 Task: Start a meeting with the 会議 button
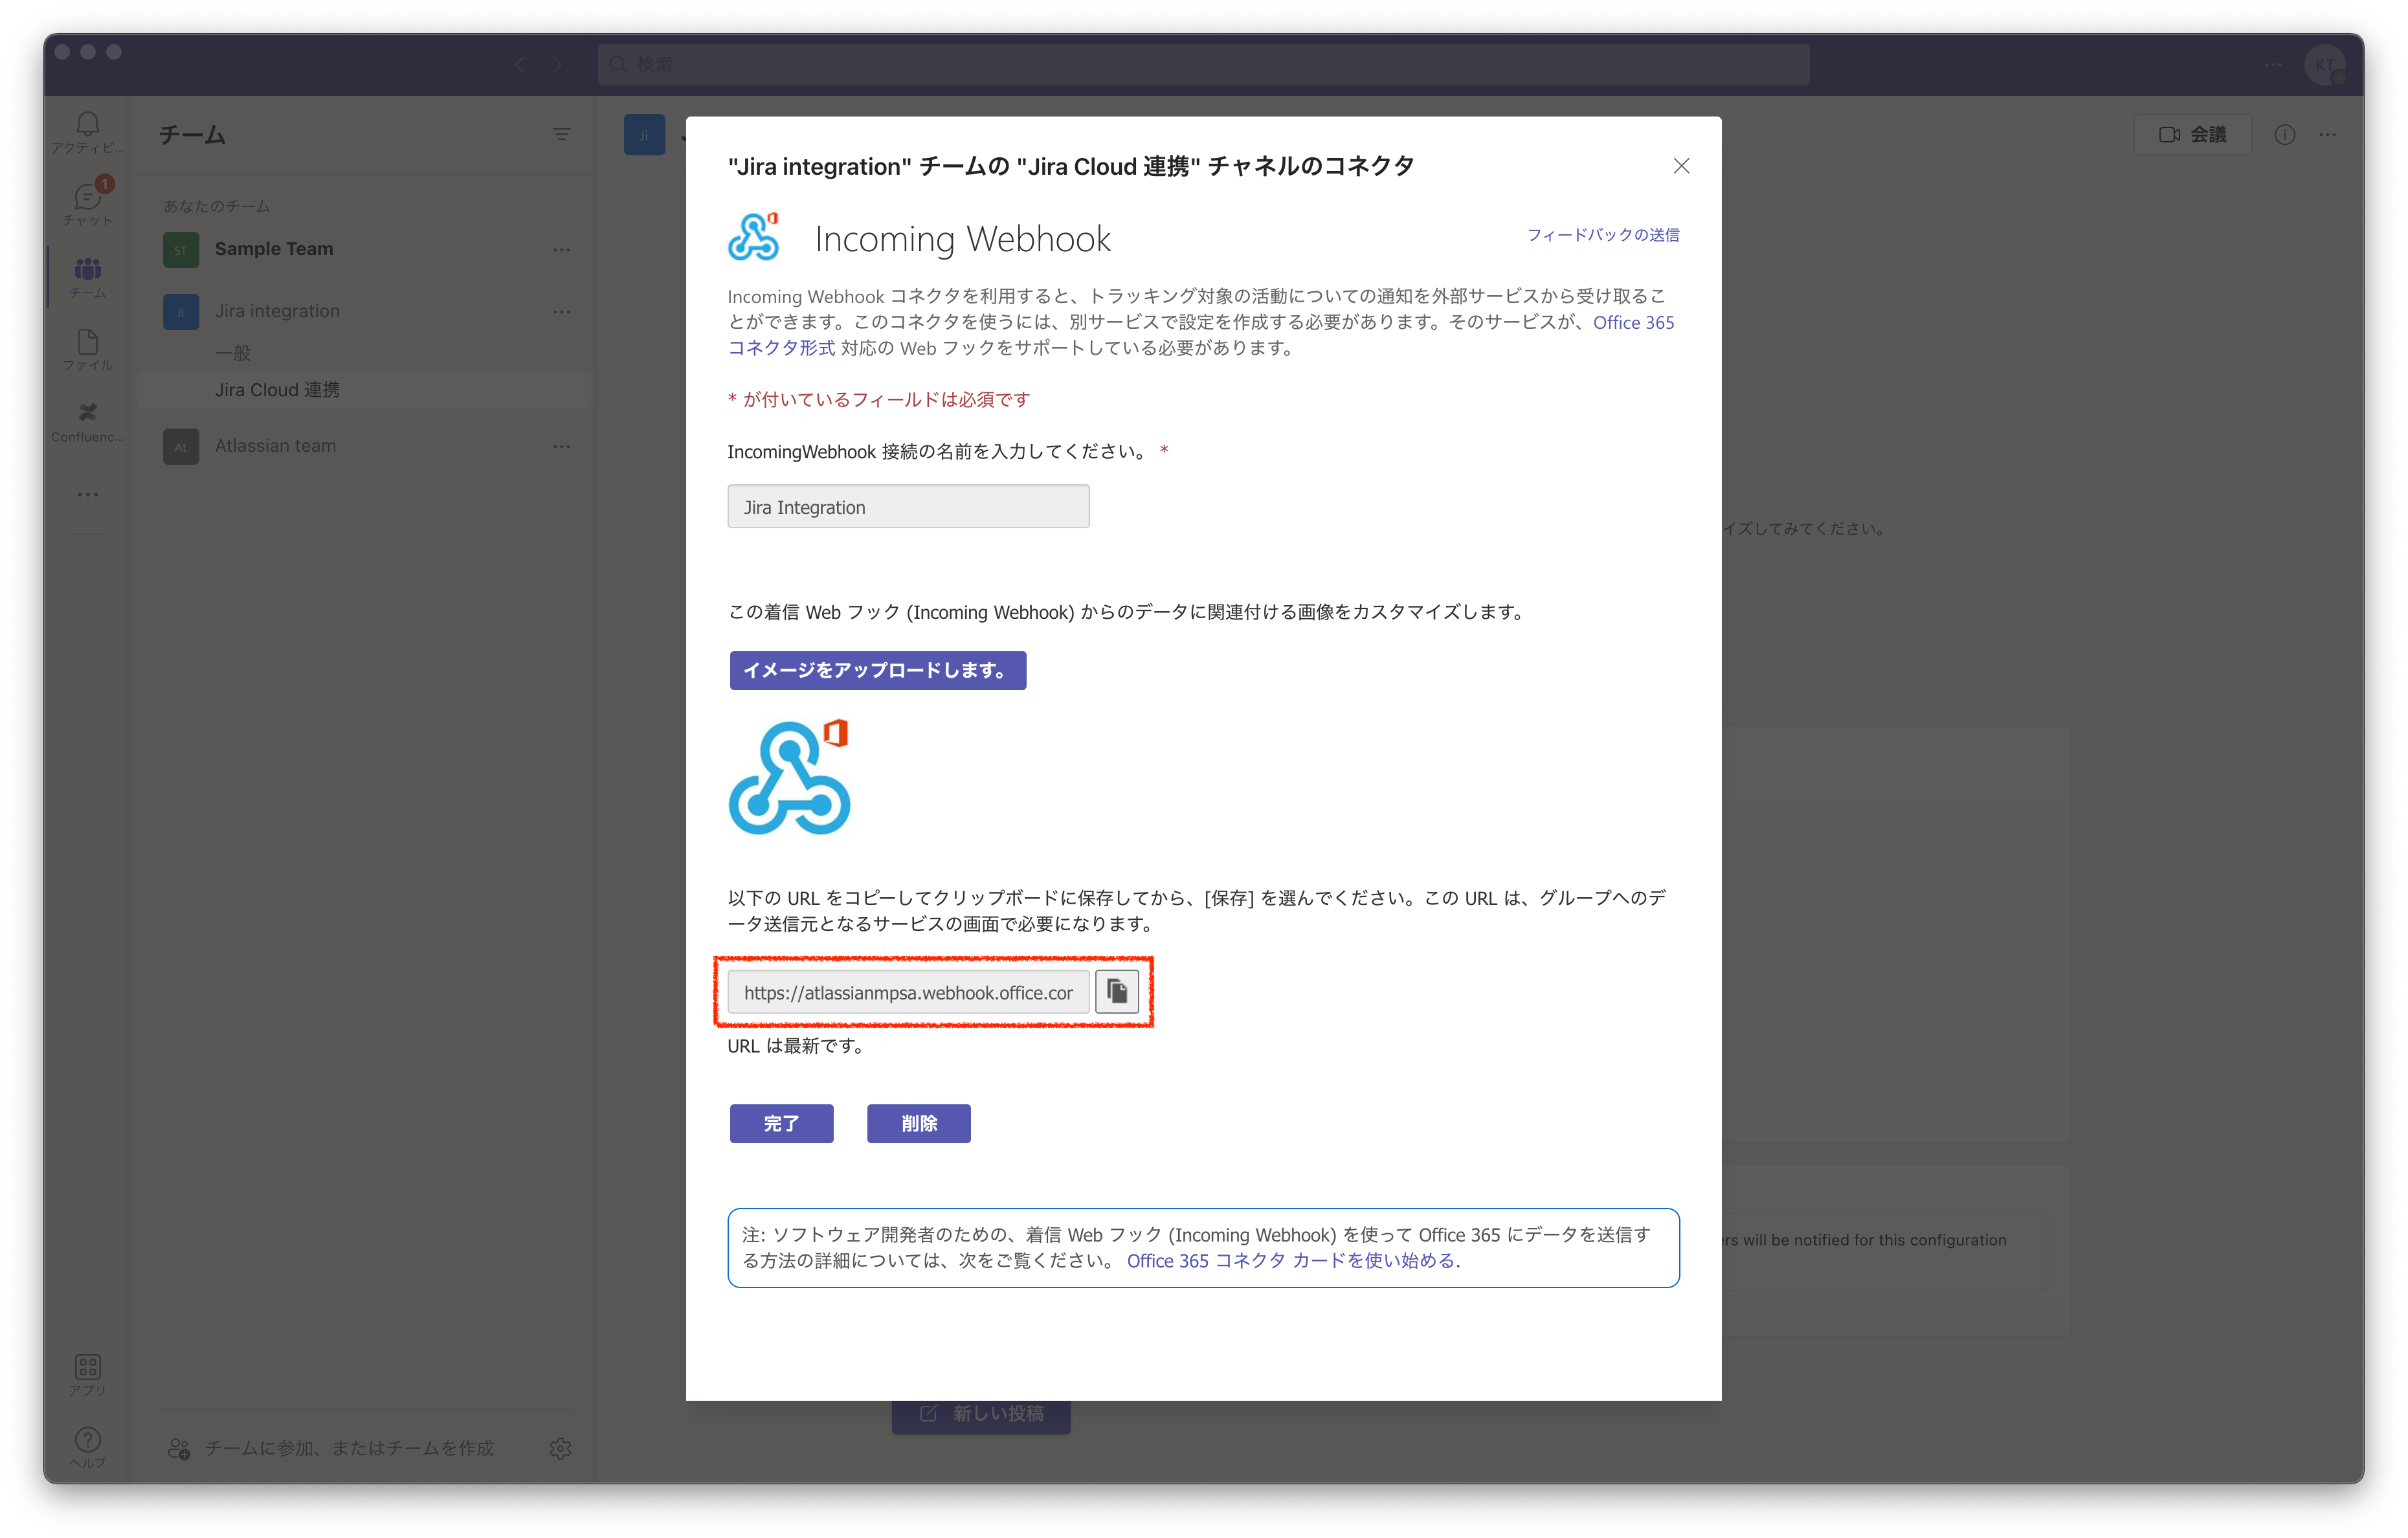(x=2192, y=134)
